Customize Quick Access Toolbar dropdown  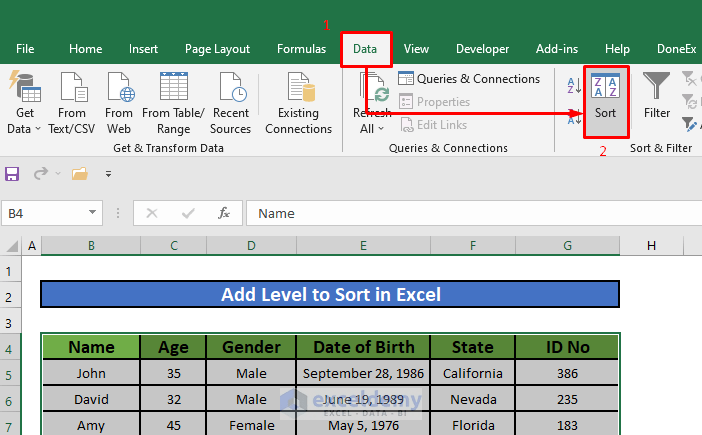(x=108, y=174)
